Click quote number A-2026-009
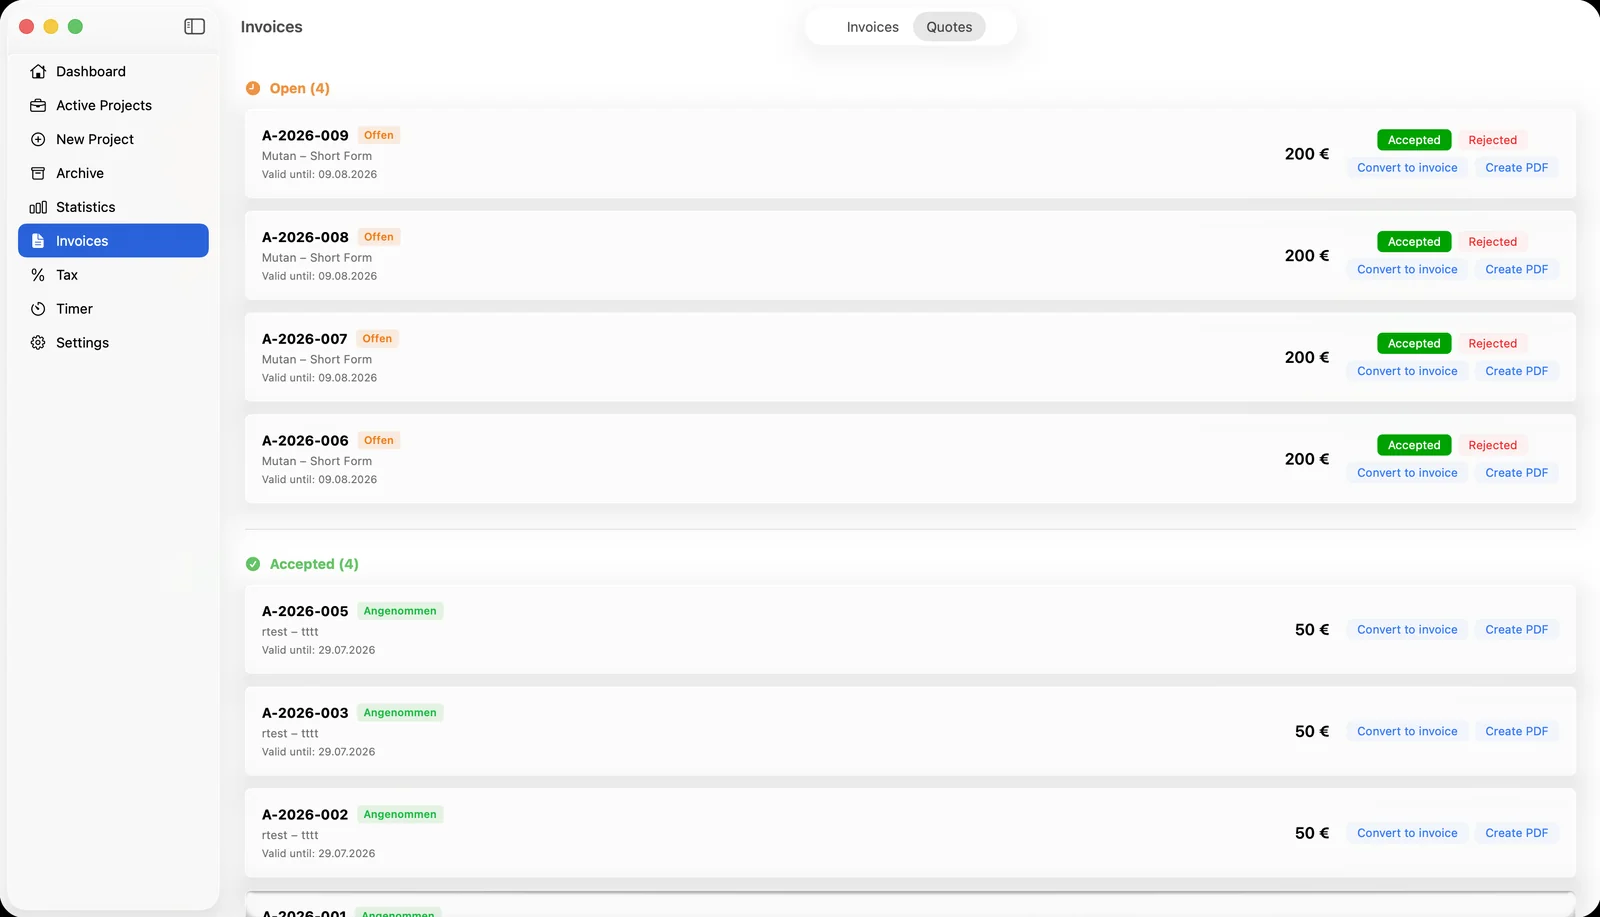1600x917 pixels. point(305,135)
